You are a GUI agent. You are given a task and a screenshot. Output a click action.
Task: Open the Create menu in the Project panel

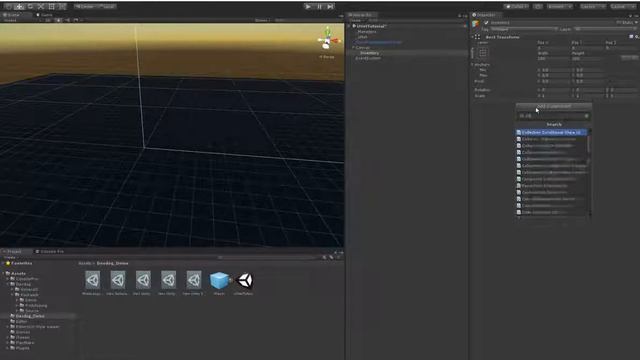pyautogui.click(x=10, y=258)
